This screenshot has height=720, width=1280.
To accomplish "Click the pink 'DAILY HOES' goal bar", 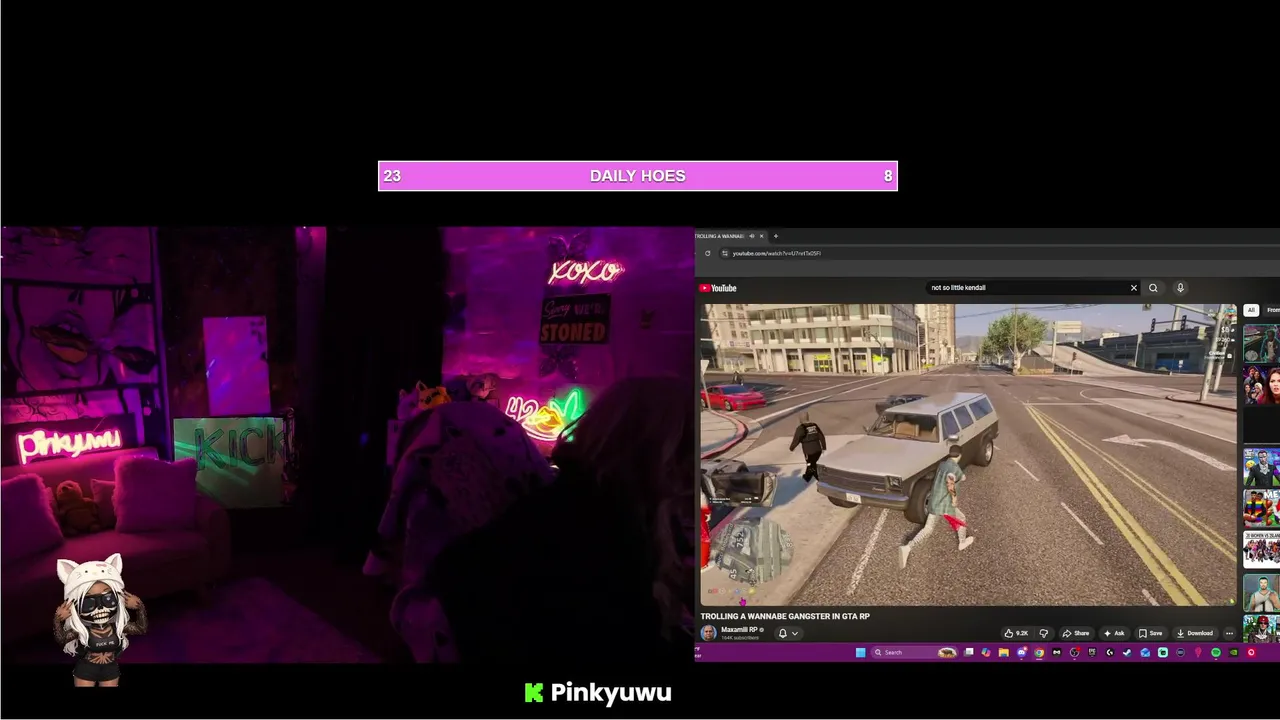I will click(638, 176).
